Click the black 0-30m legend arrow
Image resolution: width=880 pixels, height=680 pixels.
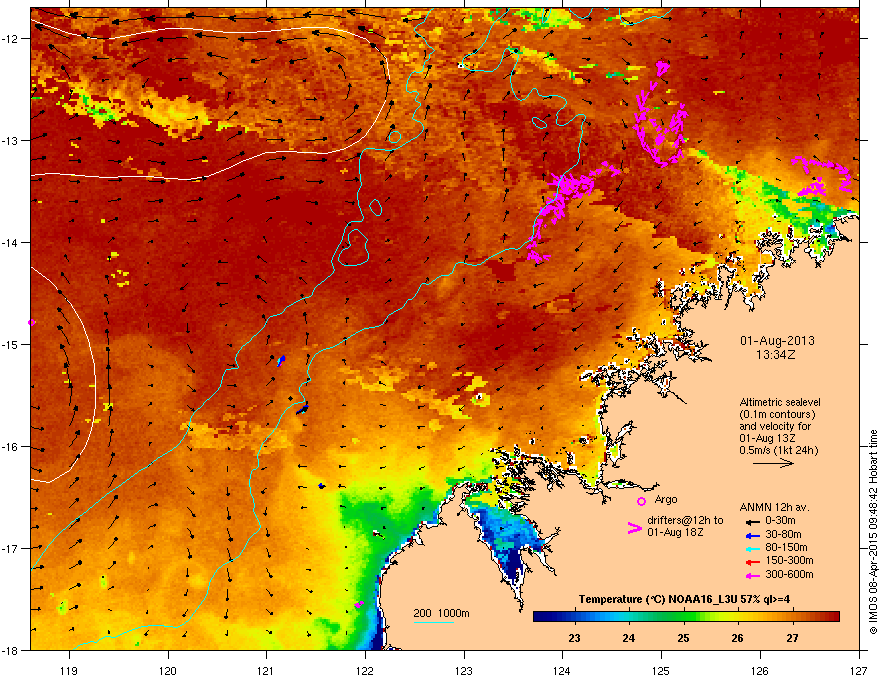click(x=752, y=522)
